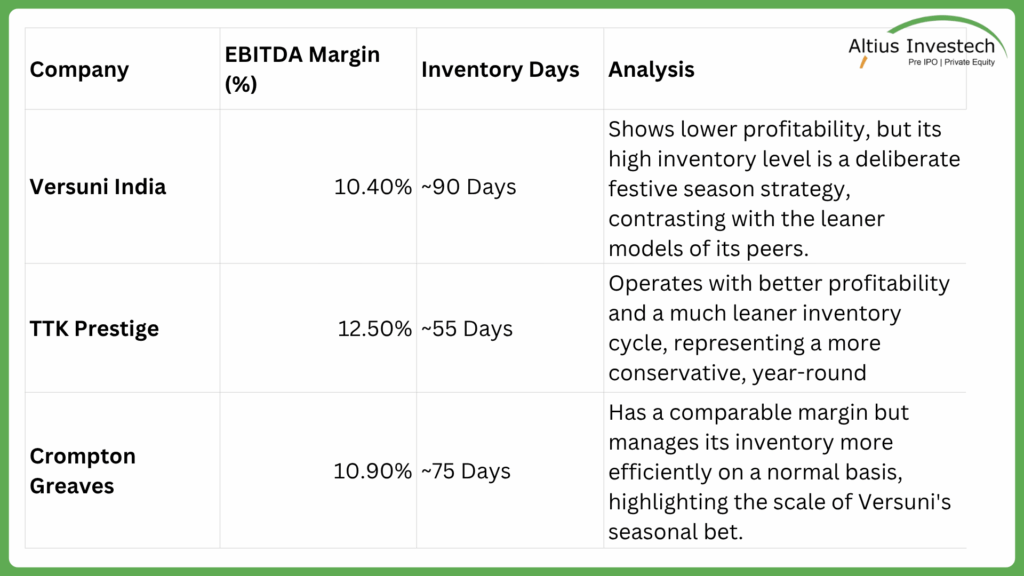The image size is (1024, 576).
Task: Choose the Analysis column header
Action: [651, 70]
